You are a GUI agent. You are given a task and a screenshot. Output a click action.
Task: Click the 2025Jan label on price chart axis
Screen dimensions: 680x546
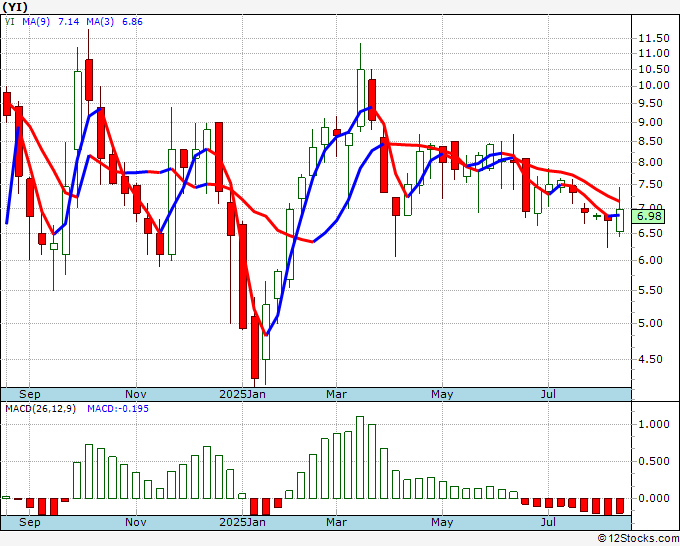coord(242,394)
